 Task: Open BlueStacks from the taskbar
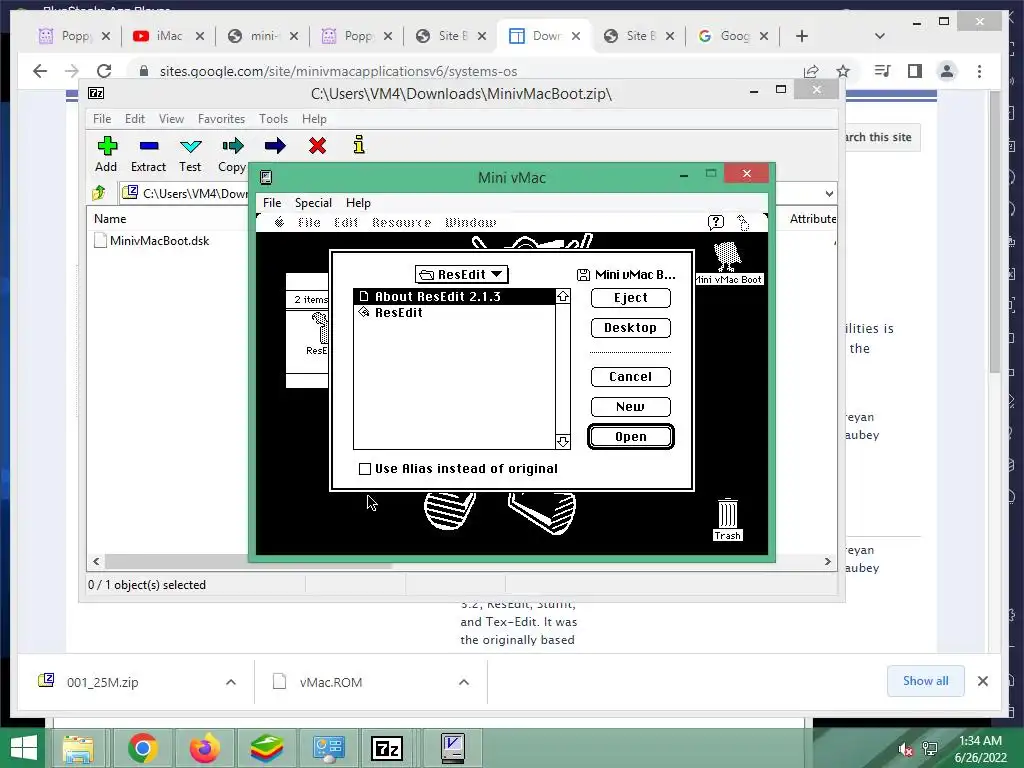click(x=267, y=748)
